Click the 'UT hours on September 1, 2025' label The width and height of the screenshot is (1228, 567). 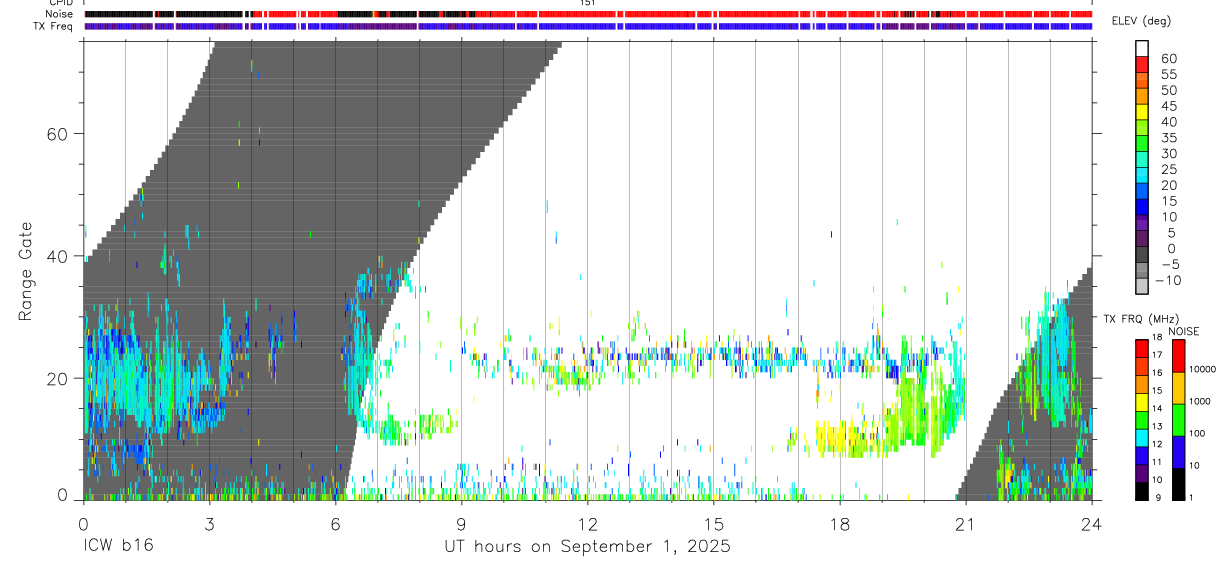(587, 548)
